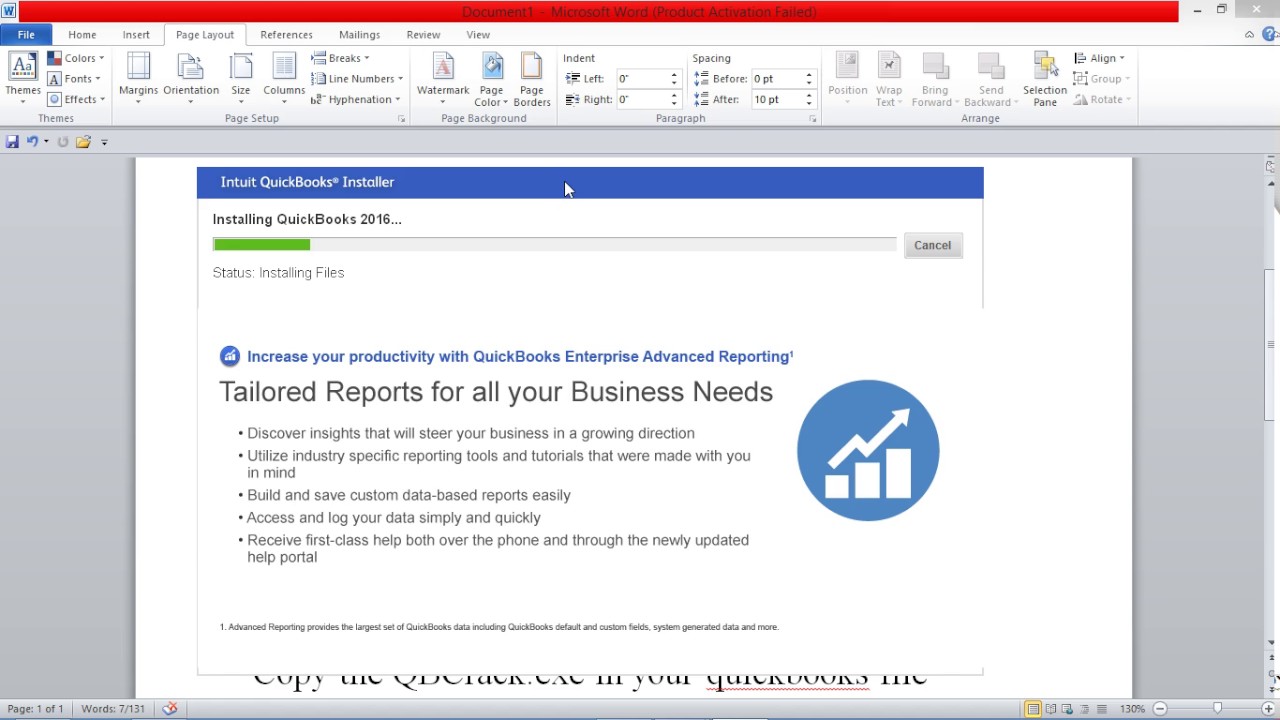This screenshot has height=720, width=1280.
Task: Click the Undo icon
Action: [32, 142]
